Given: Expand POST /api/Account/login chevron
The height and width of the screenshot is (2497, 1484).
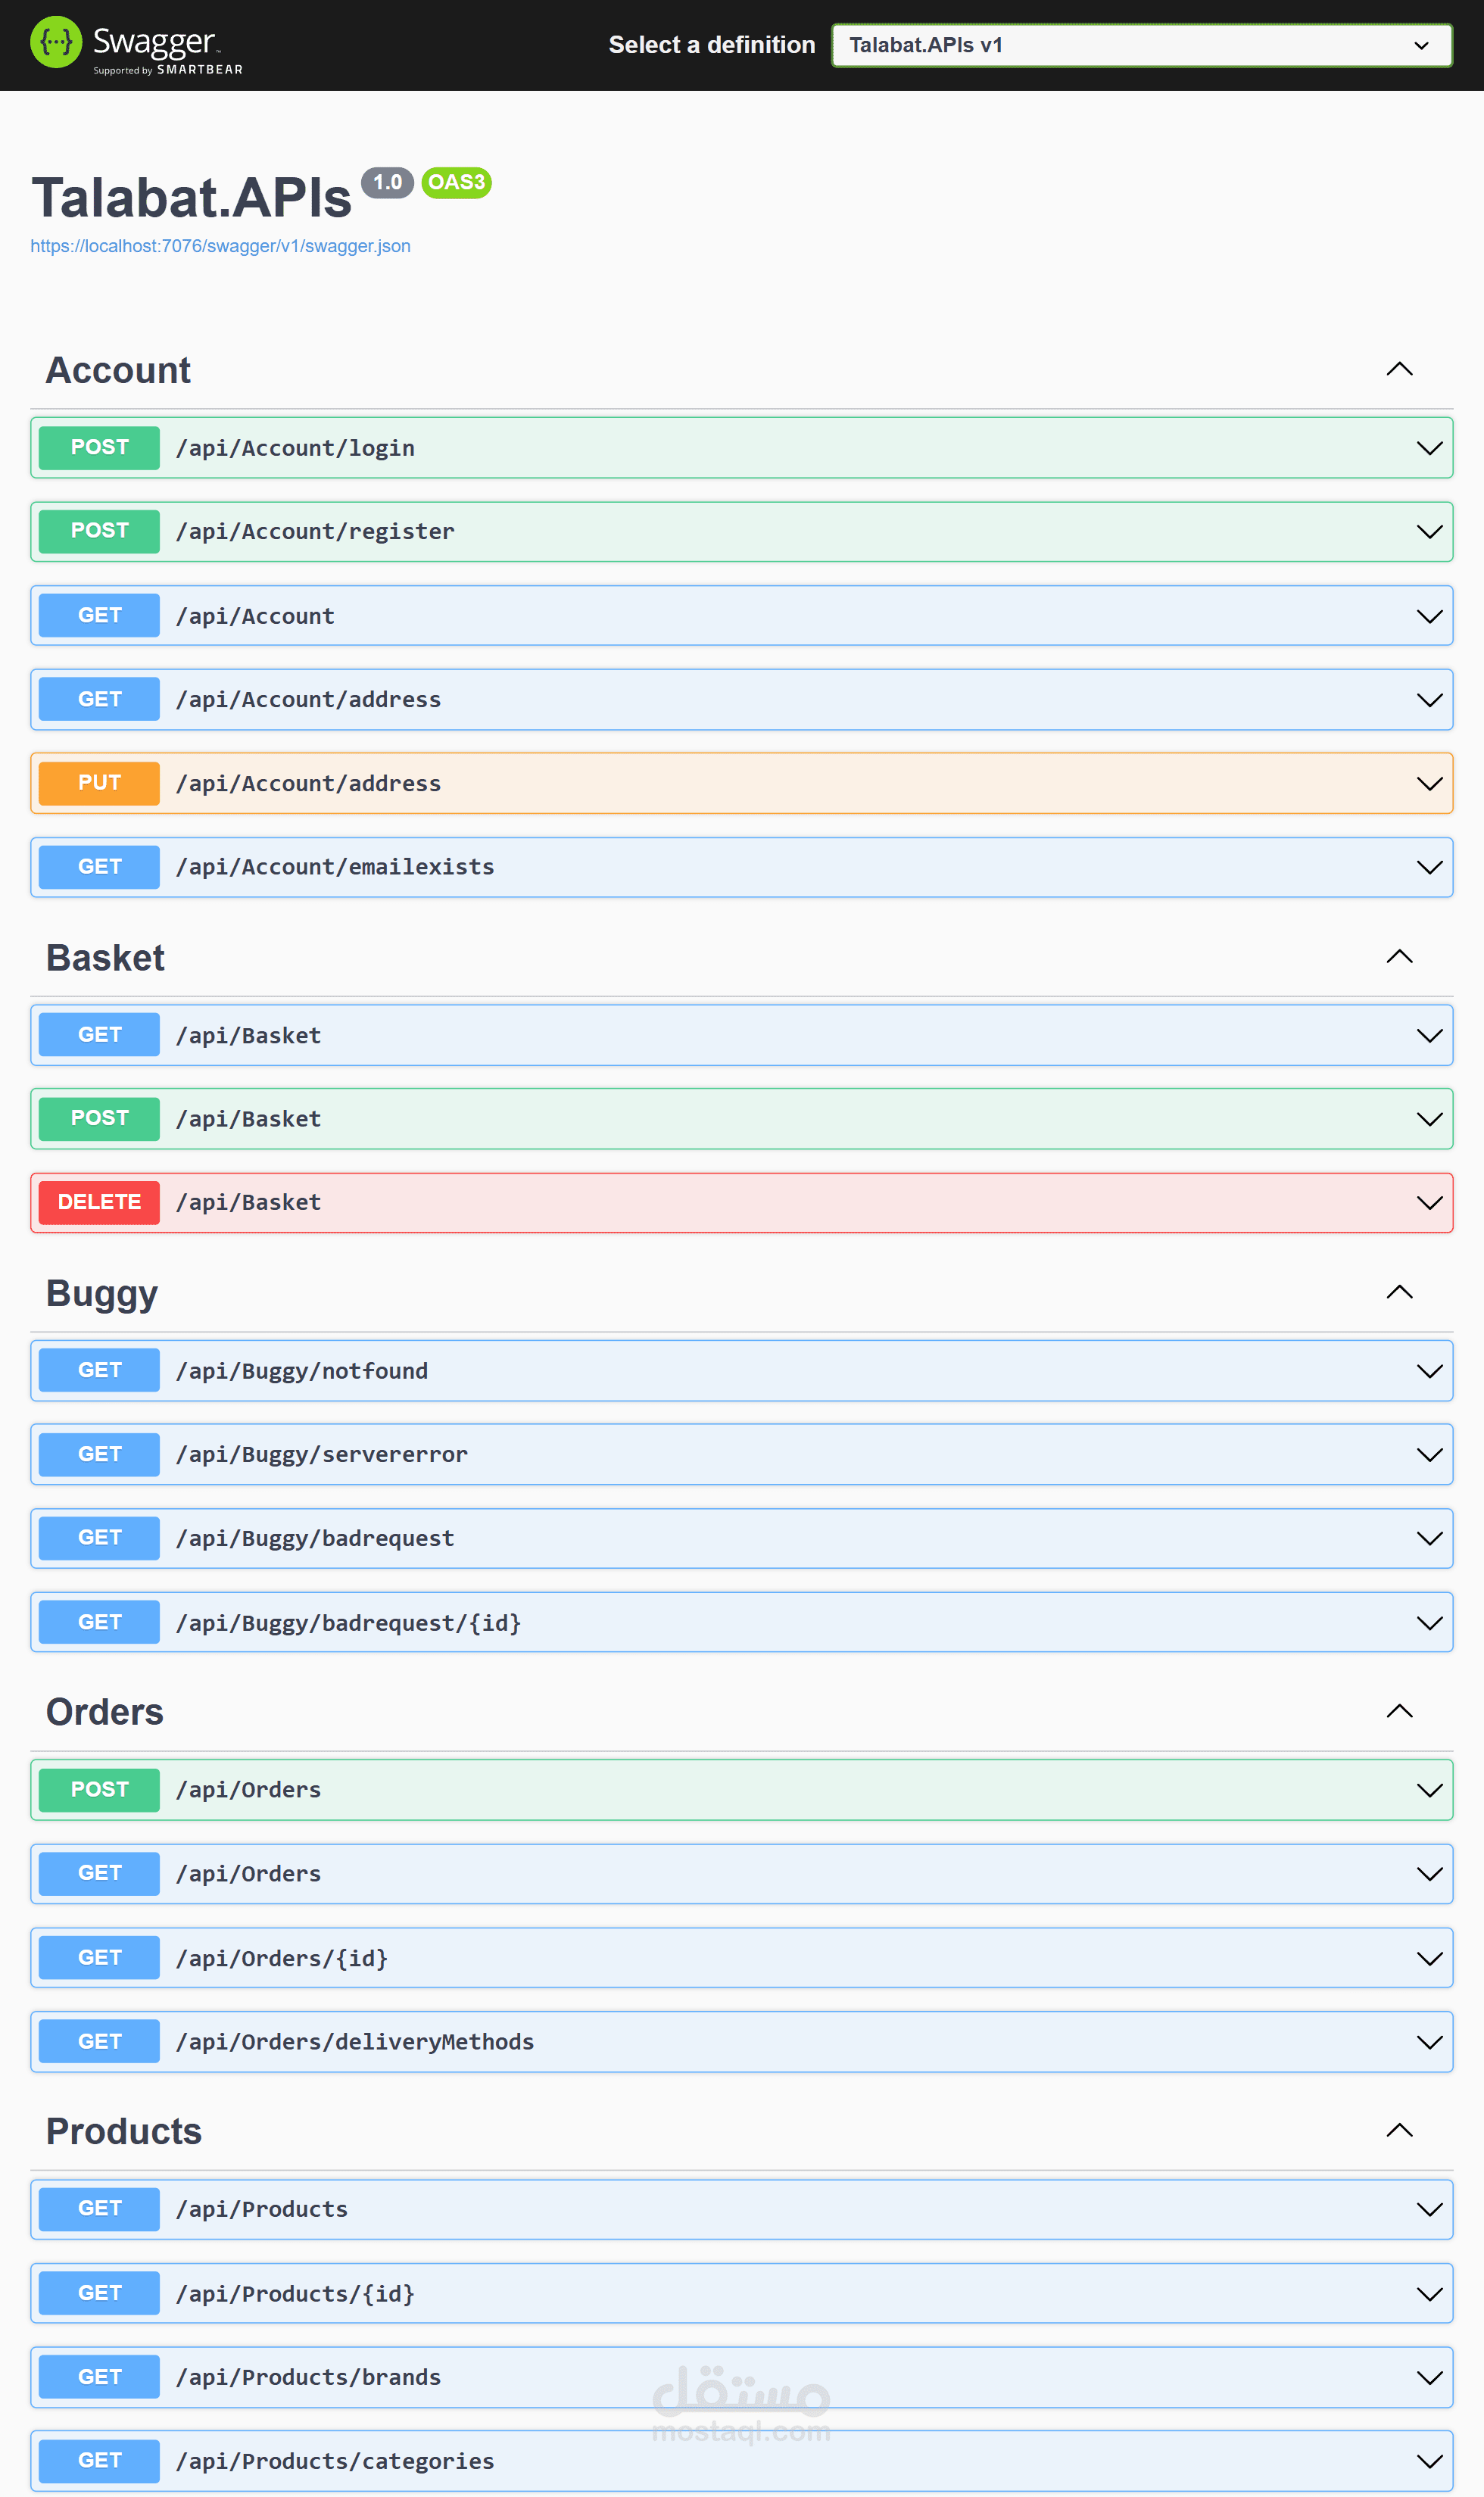Looking at the screenshot, I should click(1429, 448).
